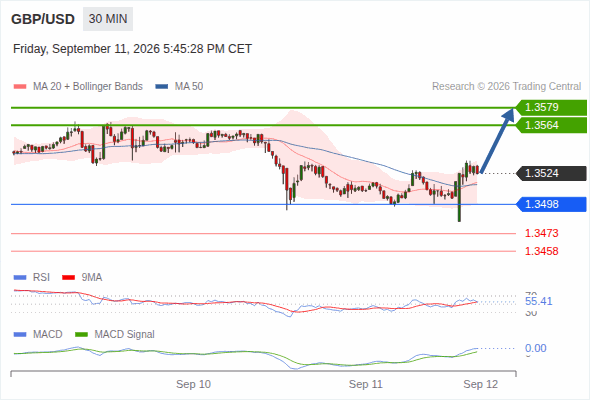Click the MA 50 legend label
Image resolution: width=590 pixels, height=400 pixels.
tap(189, 87)
